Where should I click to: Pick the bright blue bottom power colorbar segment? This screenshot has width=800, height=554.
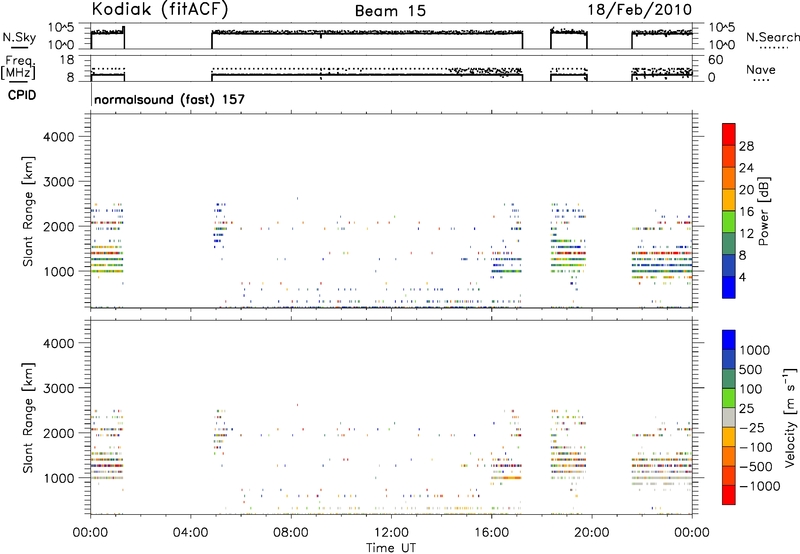coord(729,287)
